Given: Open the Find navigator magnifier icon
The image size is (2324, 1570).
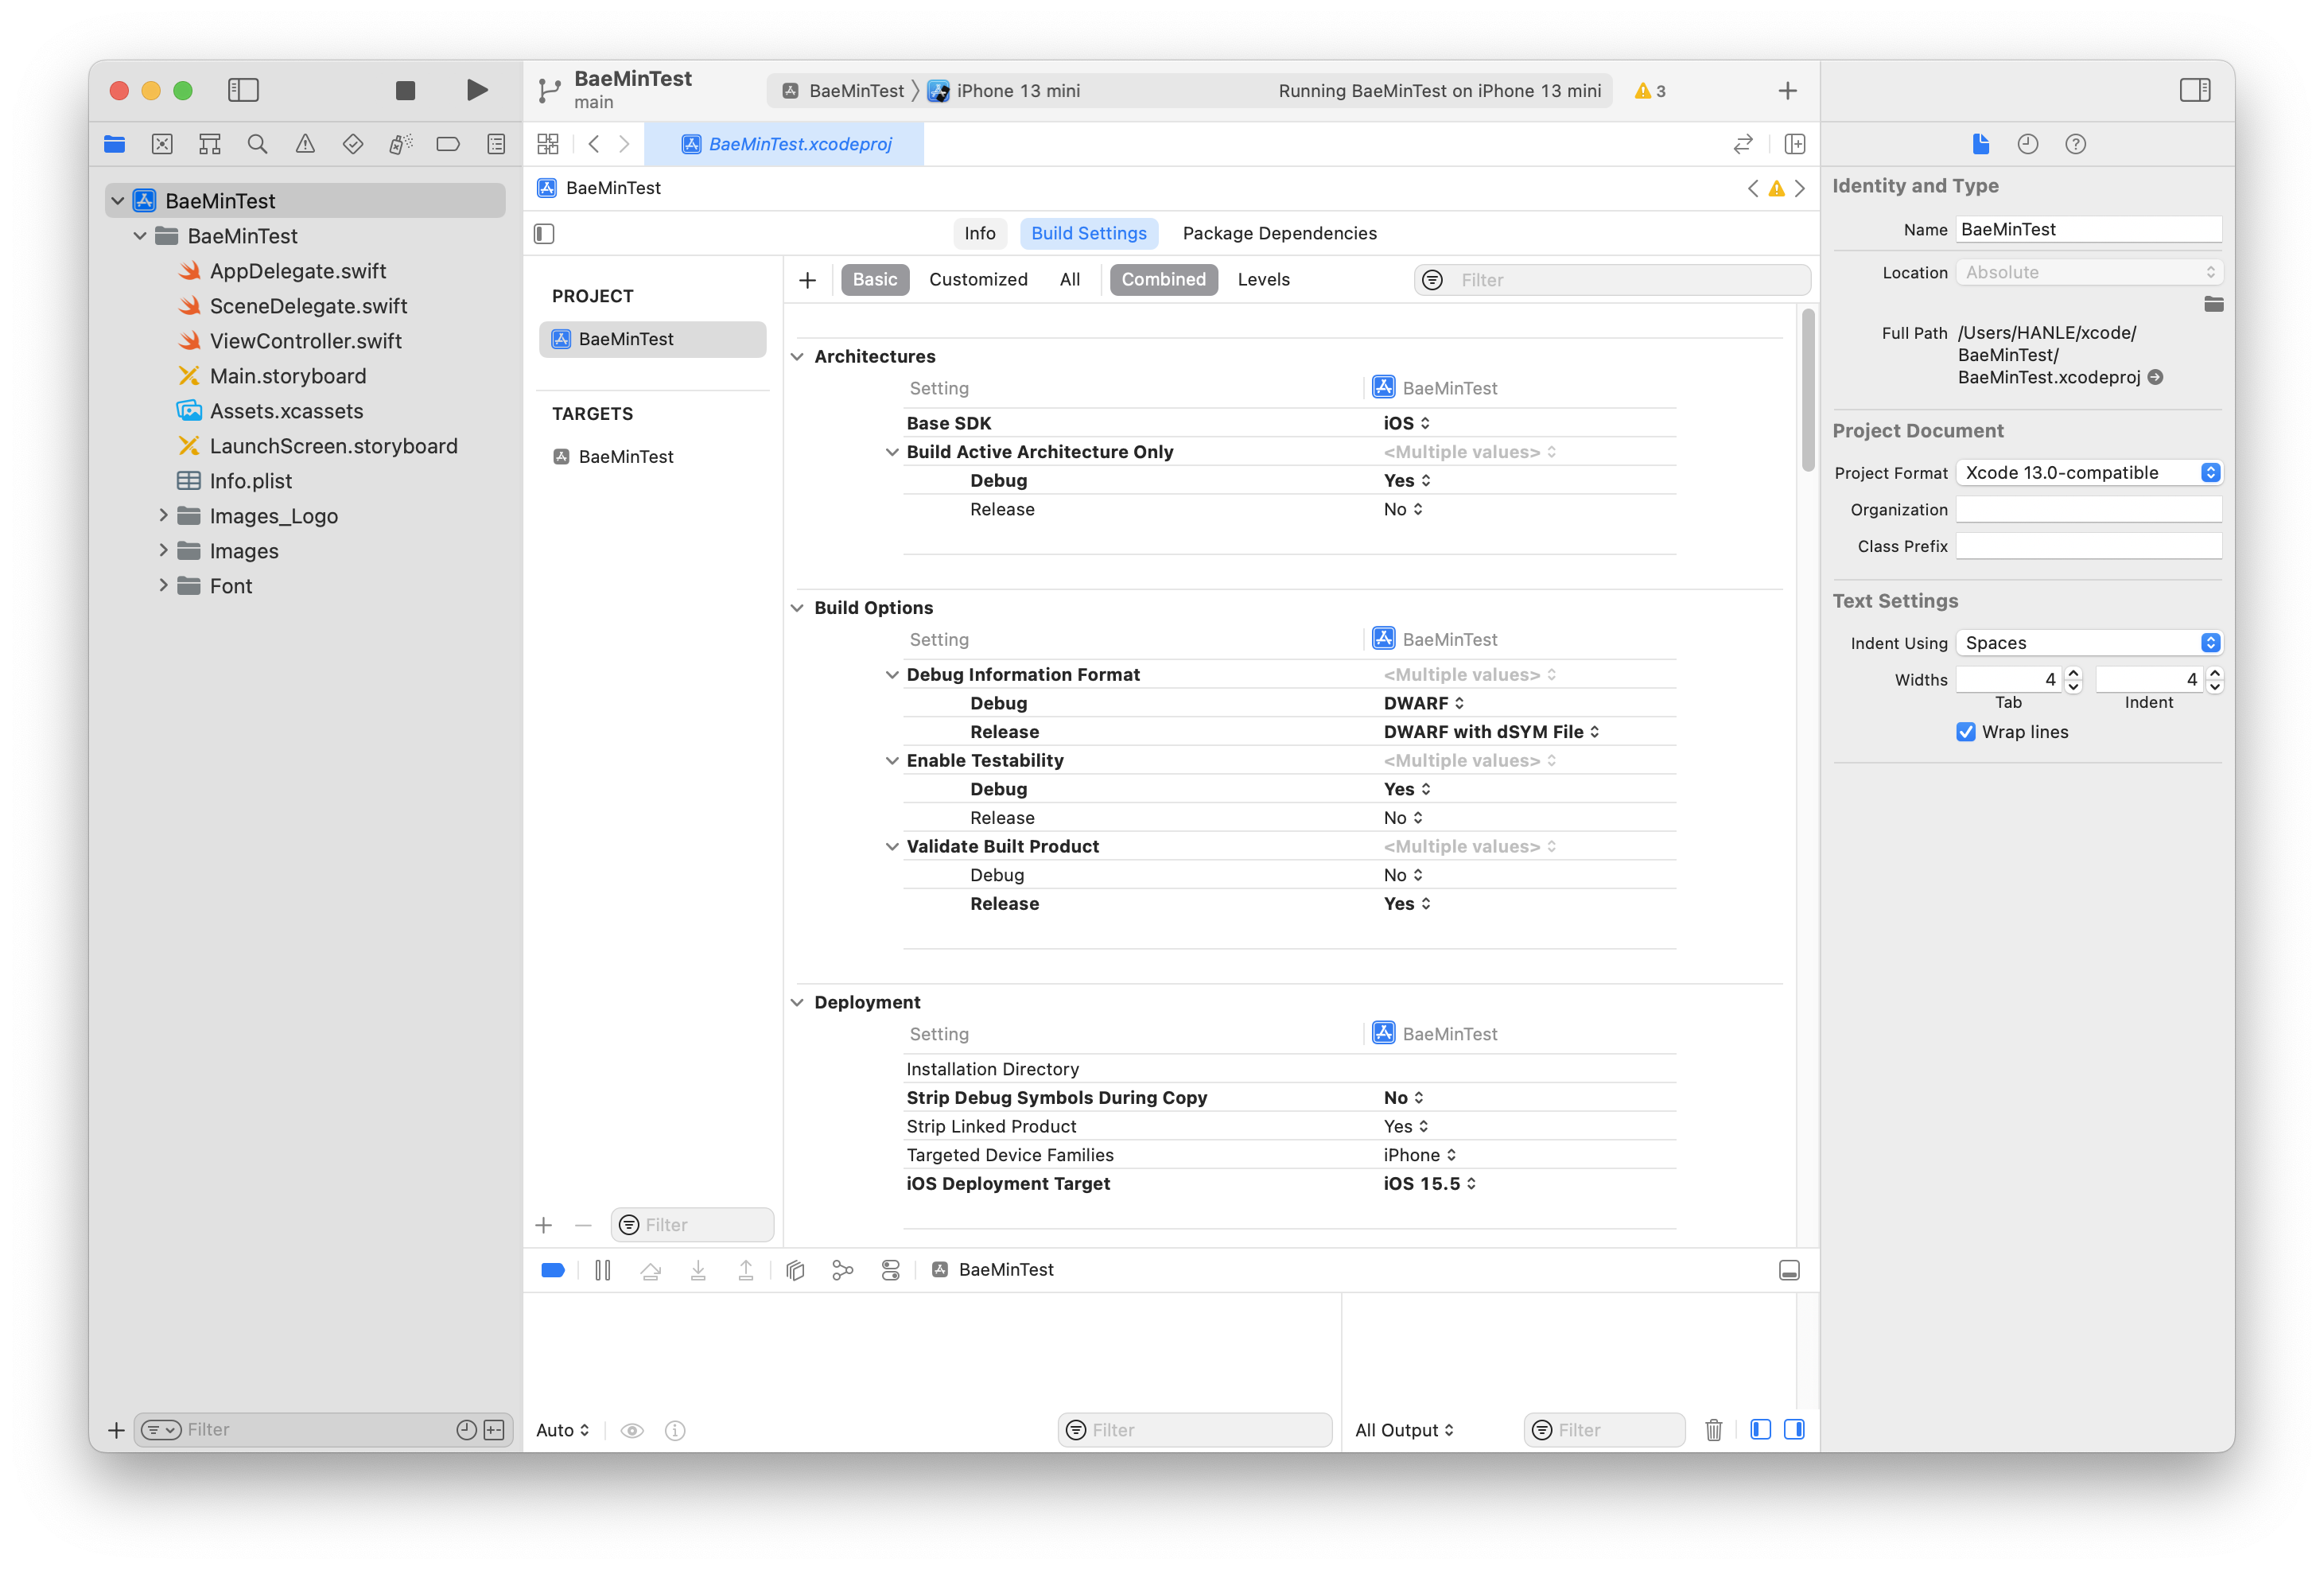Looking at the screenshot, I should pos(257,144).
